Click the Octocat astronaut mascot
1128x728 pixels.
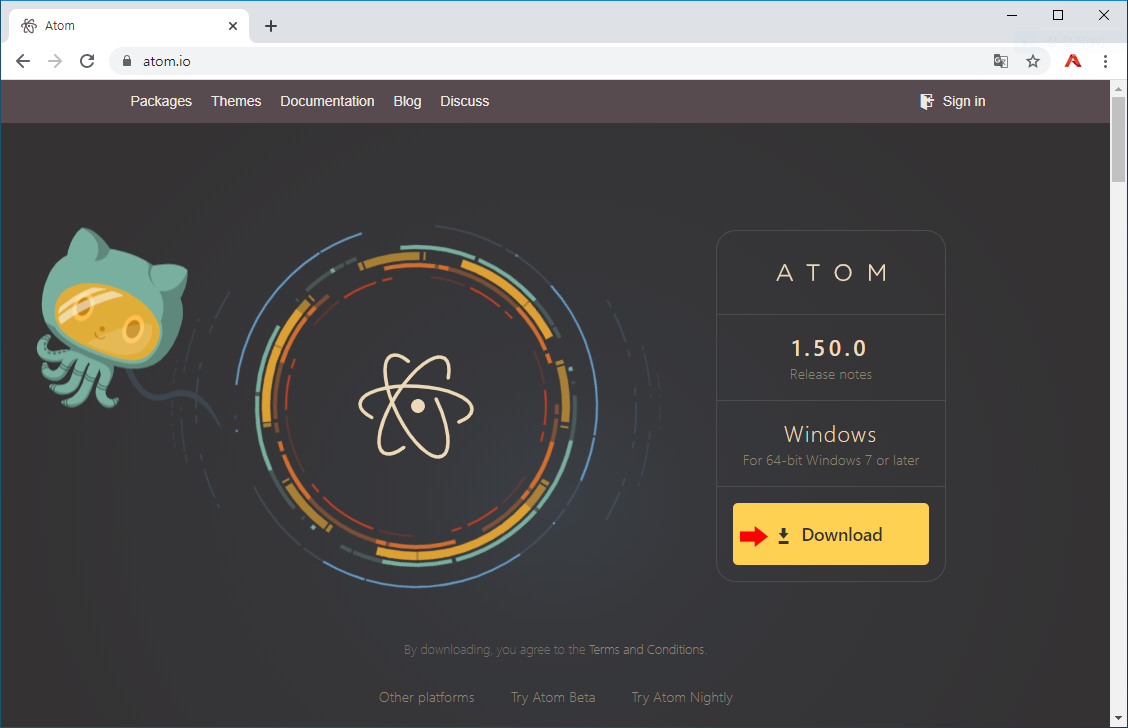coord(114,317)
